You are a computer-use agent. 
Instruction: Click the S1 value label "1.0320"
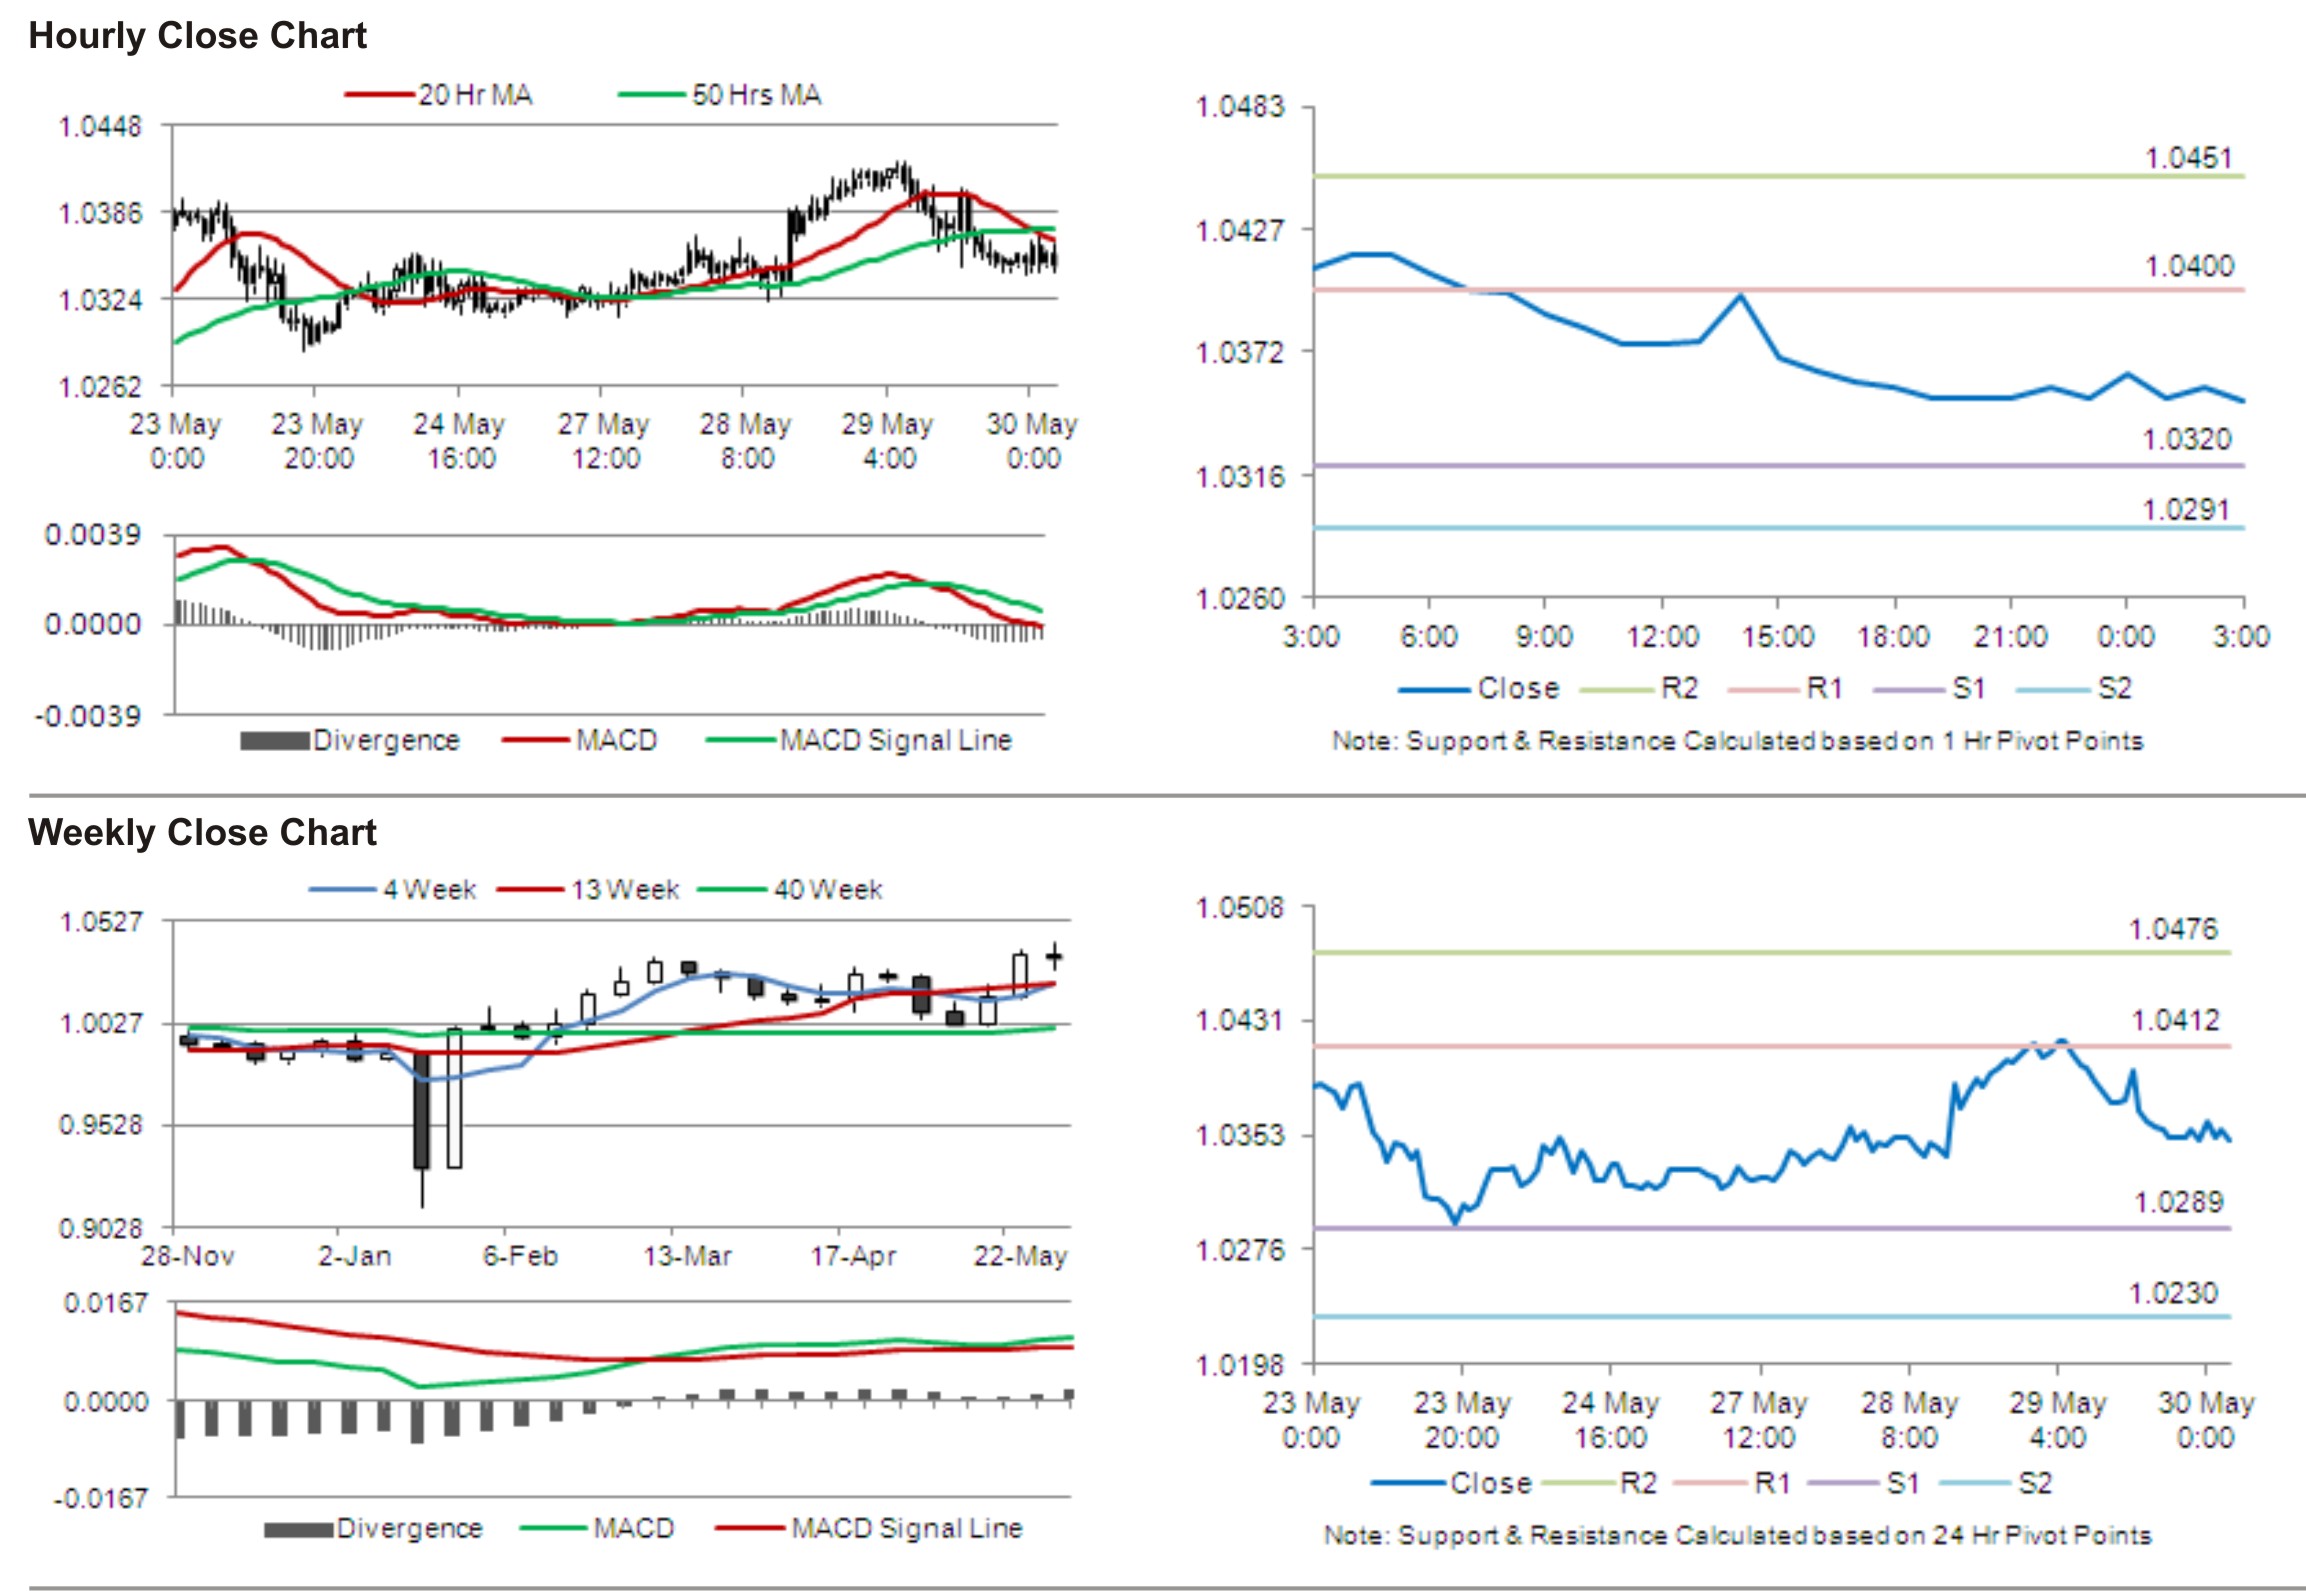[x=2186, y=439]
